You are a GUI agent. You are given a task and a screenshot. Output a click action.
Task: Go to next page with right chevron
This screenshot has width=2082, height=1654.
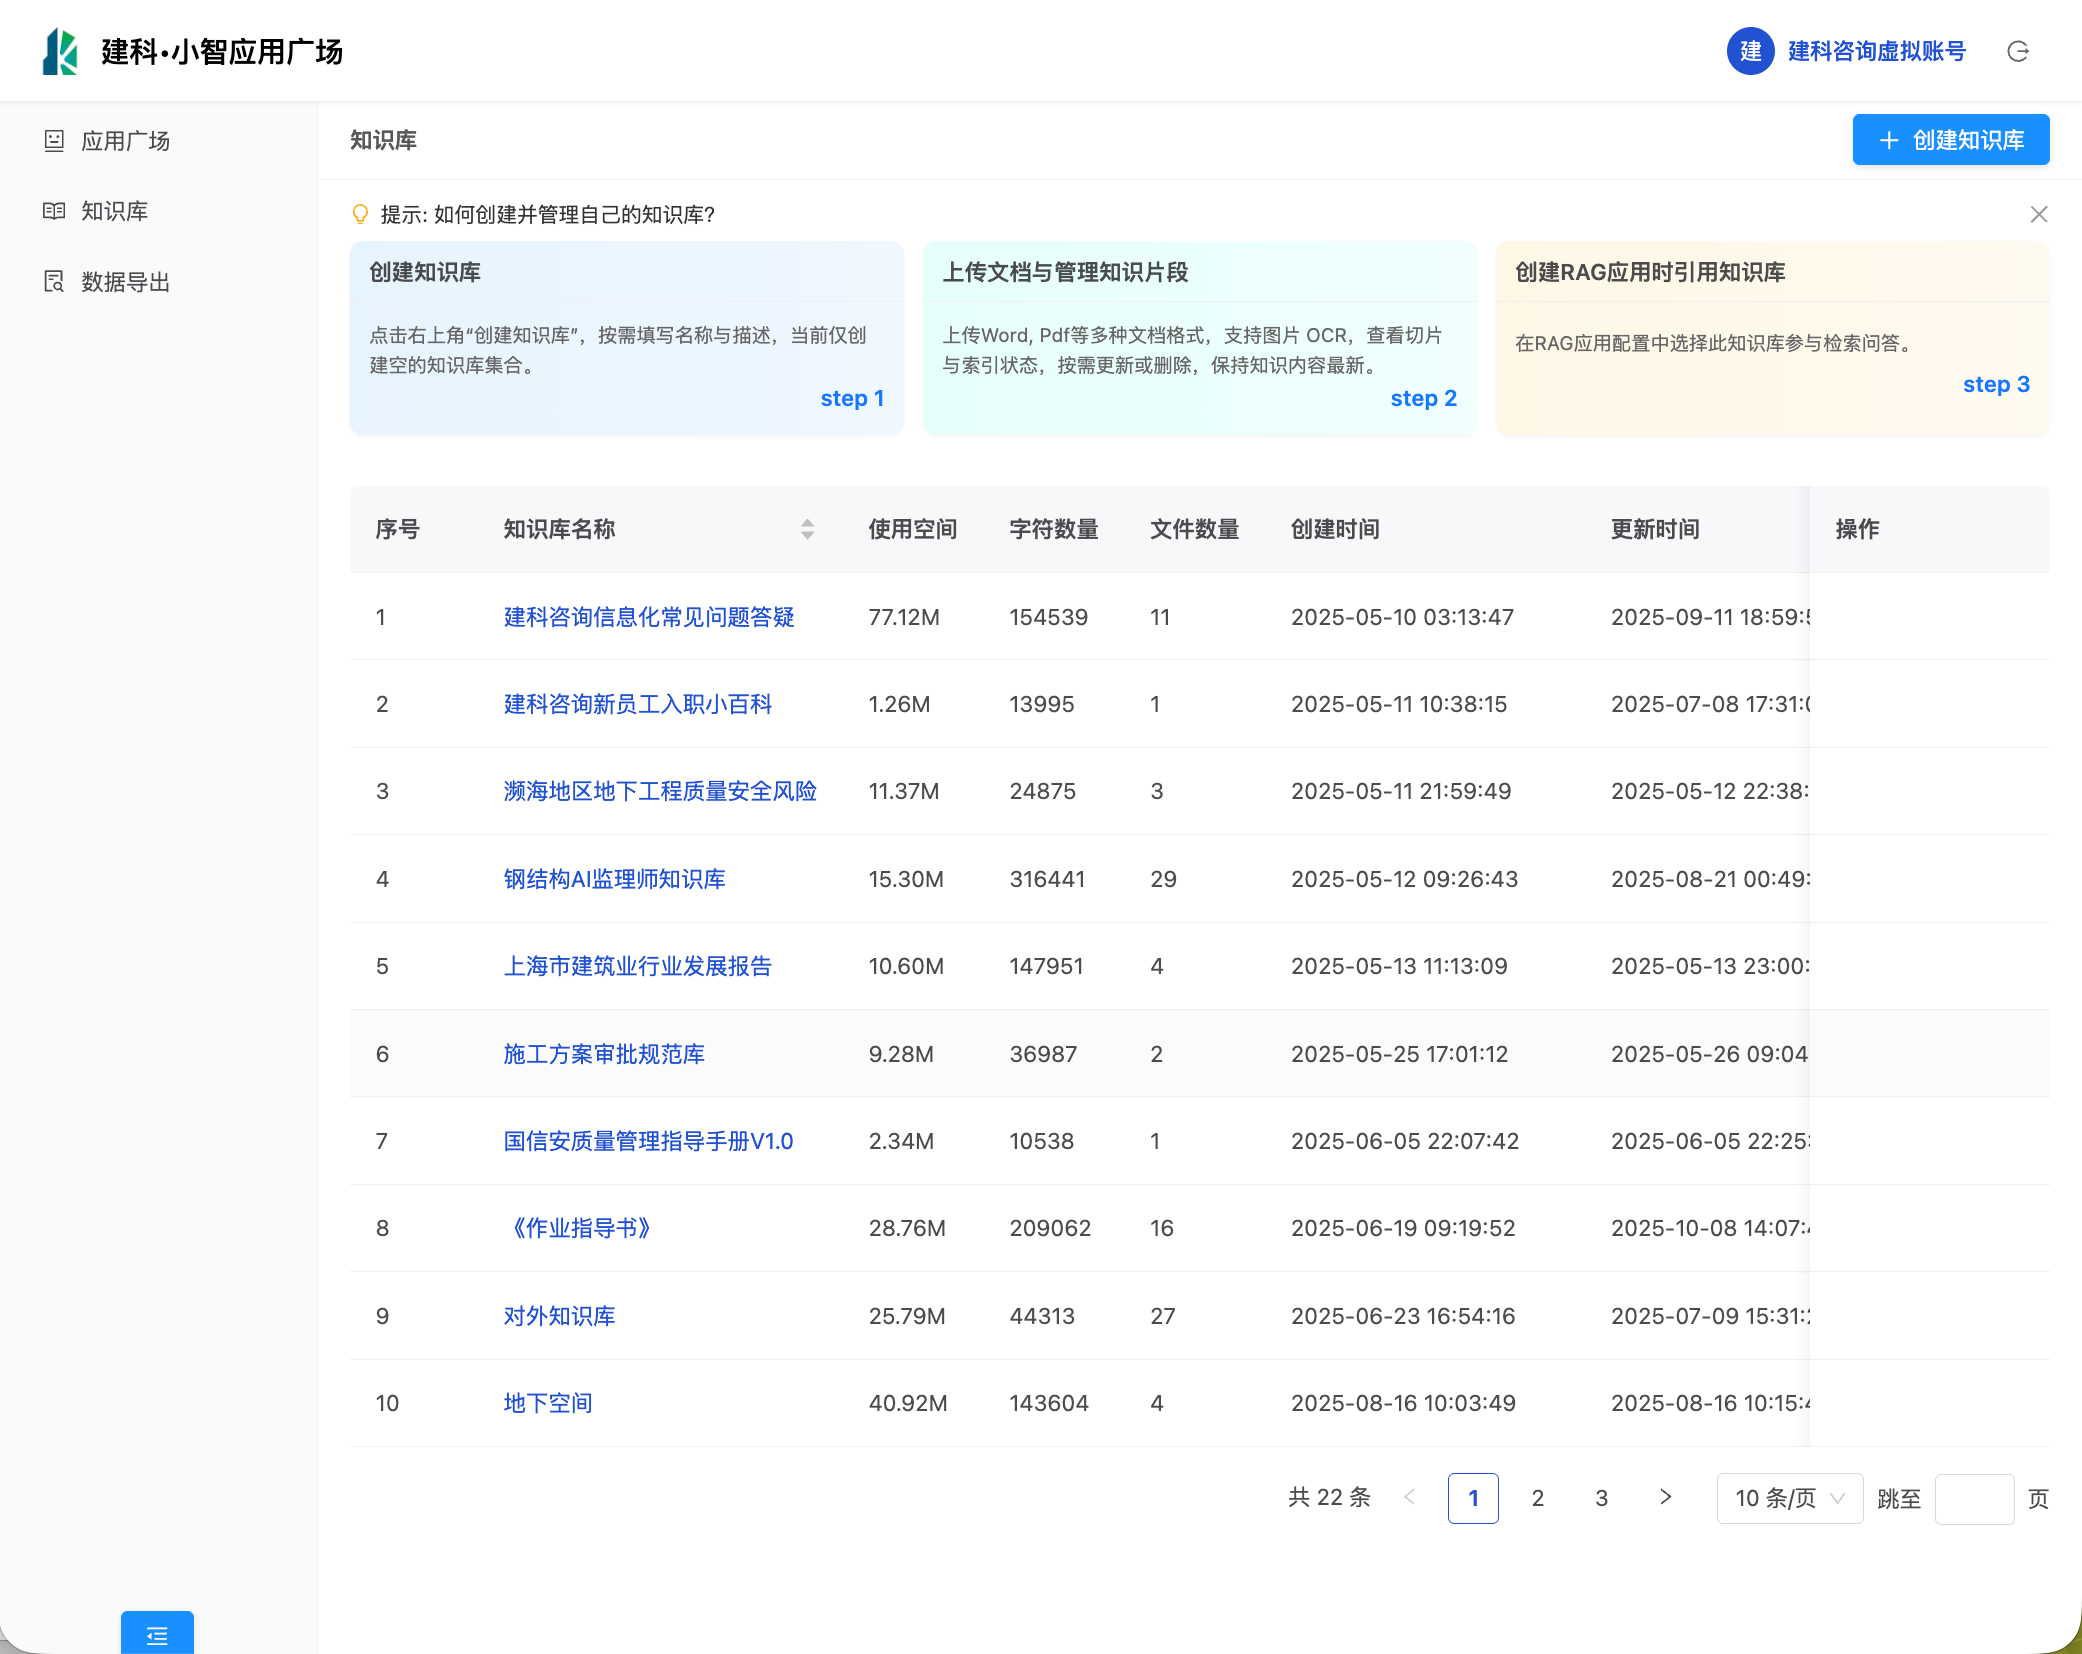pyautogui.click(x=1665, y=1497)
